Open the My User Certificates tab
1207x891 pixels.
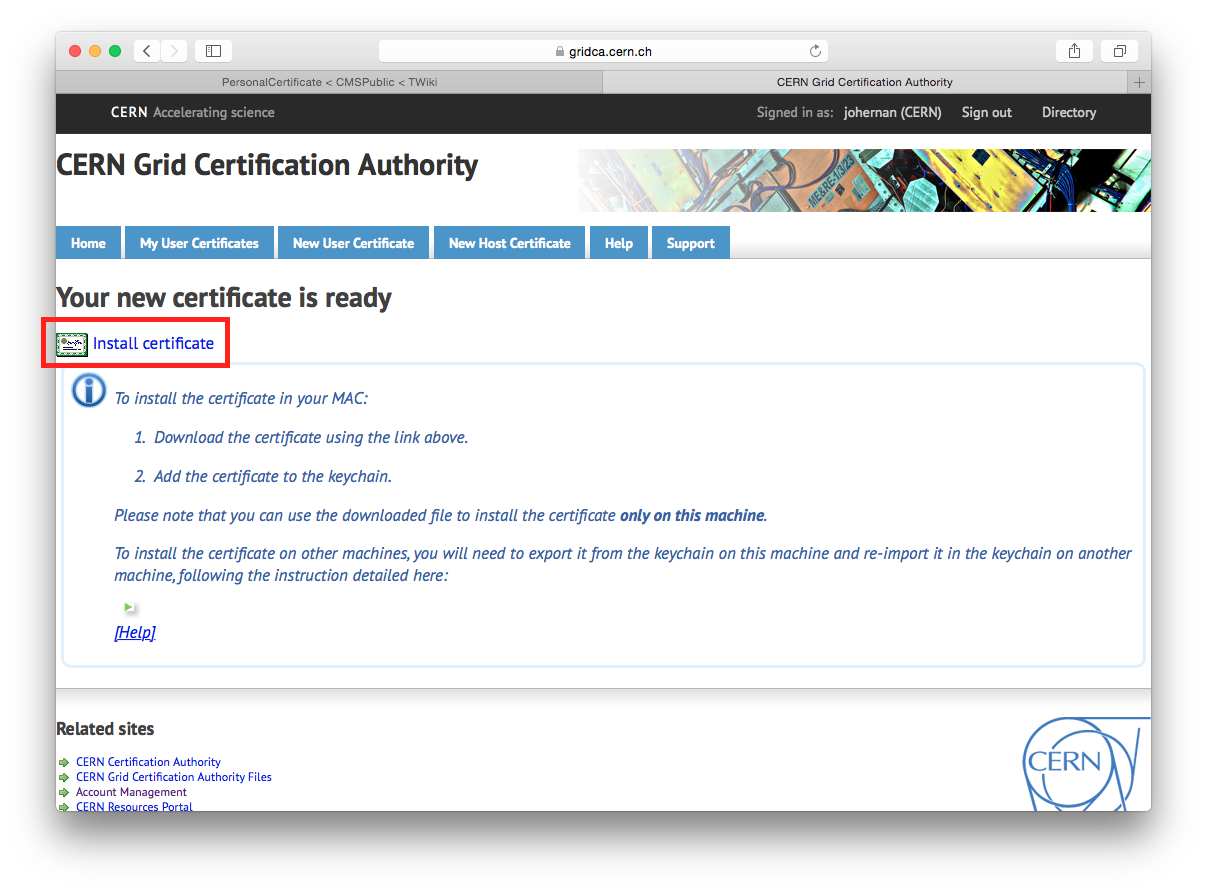(199, 243)
